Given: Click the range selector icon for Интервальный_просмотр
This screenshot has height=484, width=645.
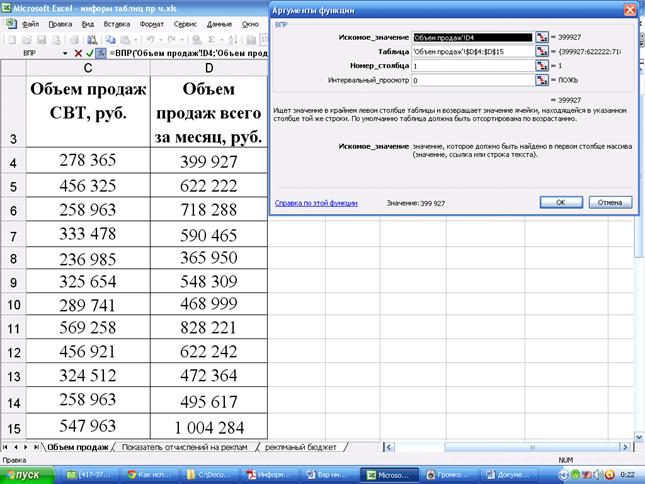Looking at the screenshot, I should [542, 79].
